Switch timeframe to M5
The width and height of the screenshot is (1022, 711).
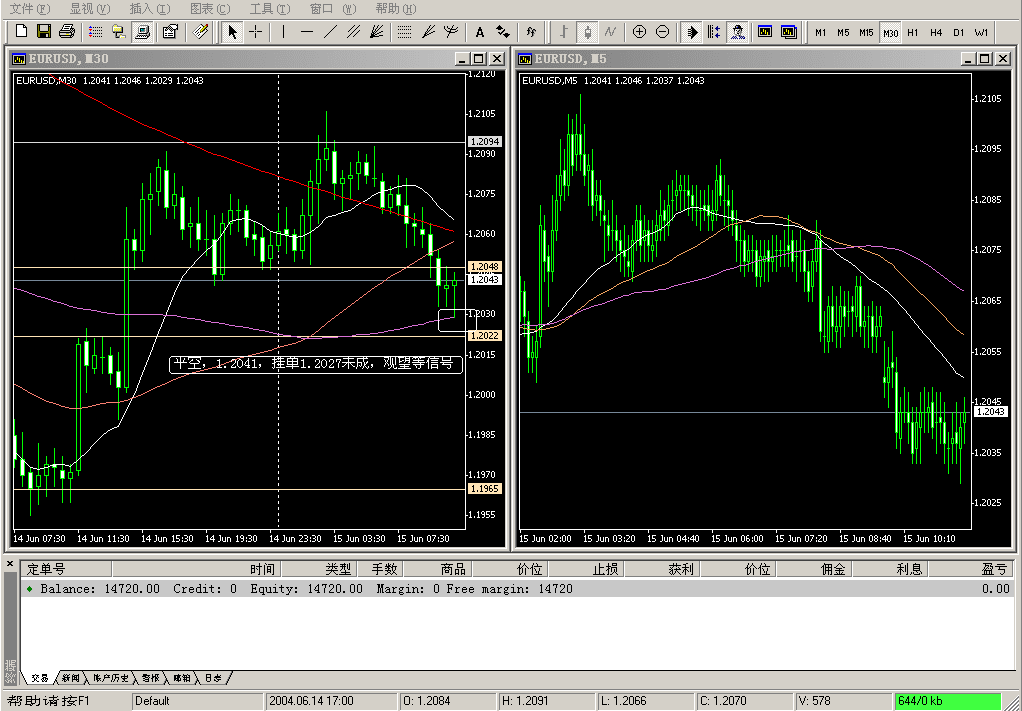843,32
